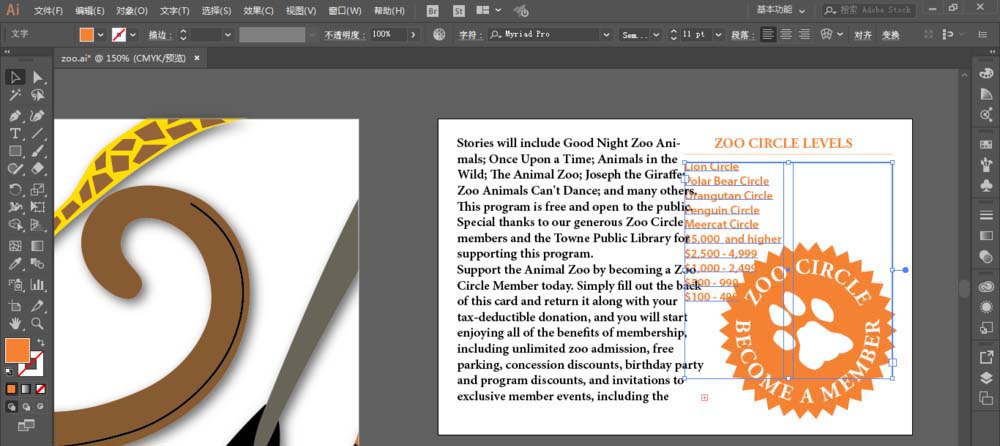1000x446 pixels.
Task: Enable right paragraph alignment
Action: point(804,34)
